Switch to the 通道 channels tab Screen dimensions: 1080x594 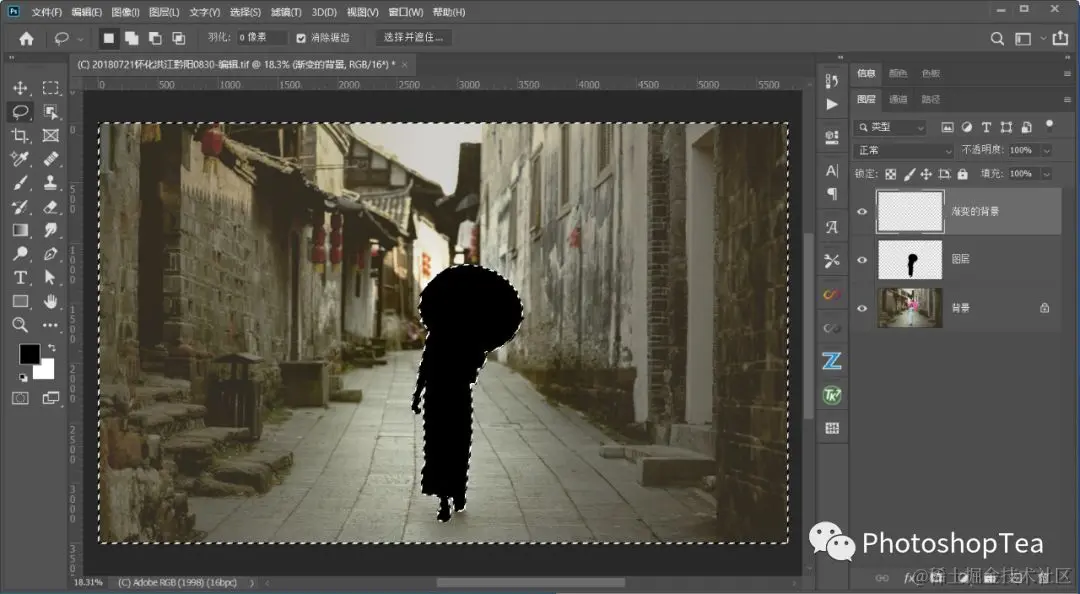(x=898, y=99)
